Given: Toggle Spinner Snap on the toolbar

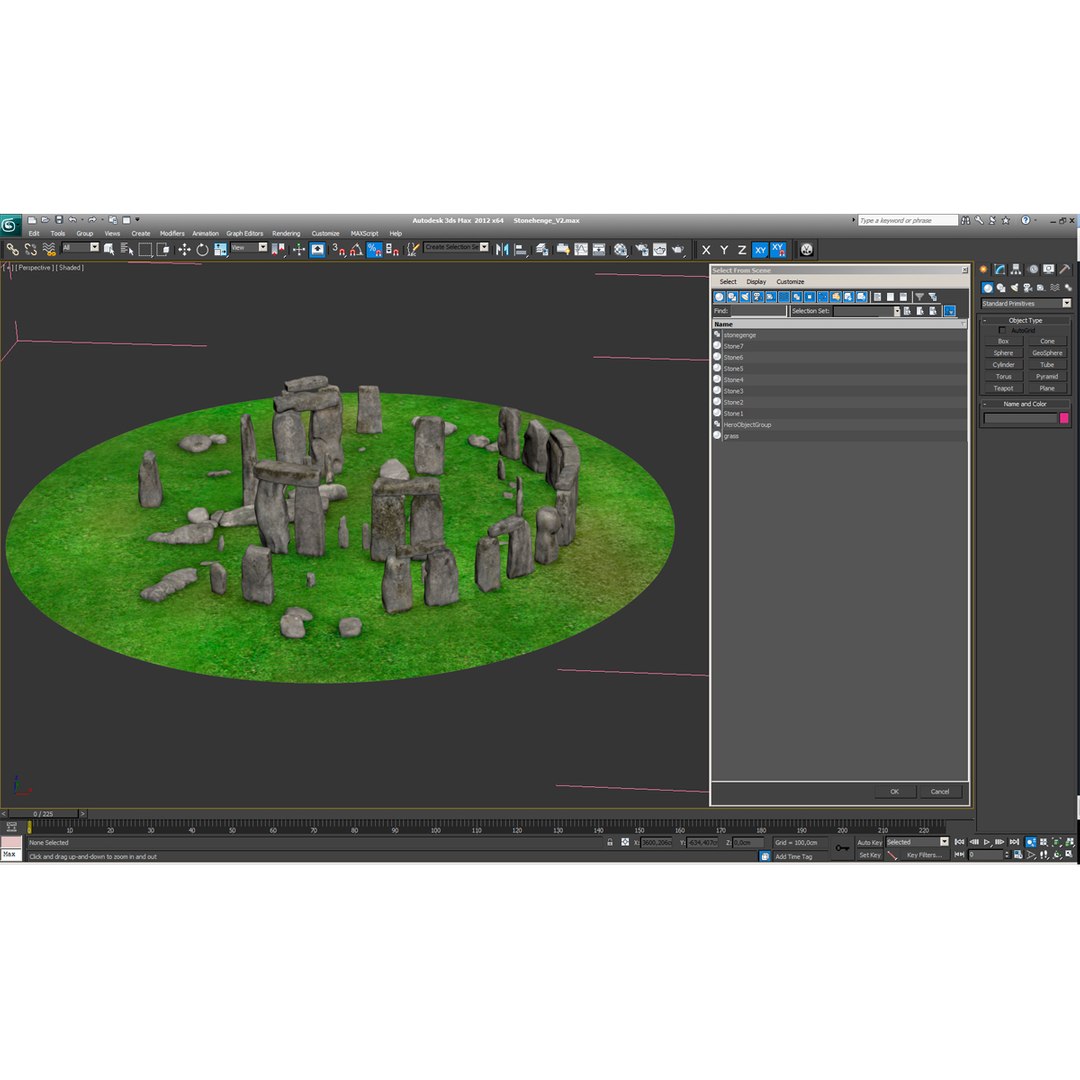Looking at the screenshot, I should [393, 249].
